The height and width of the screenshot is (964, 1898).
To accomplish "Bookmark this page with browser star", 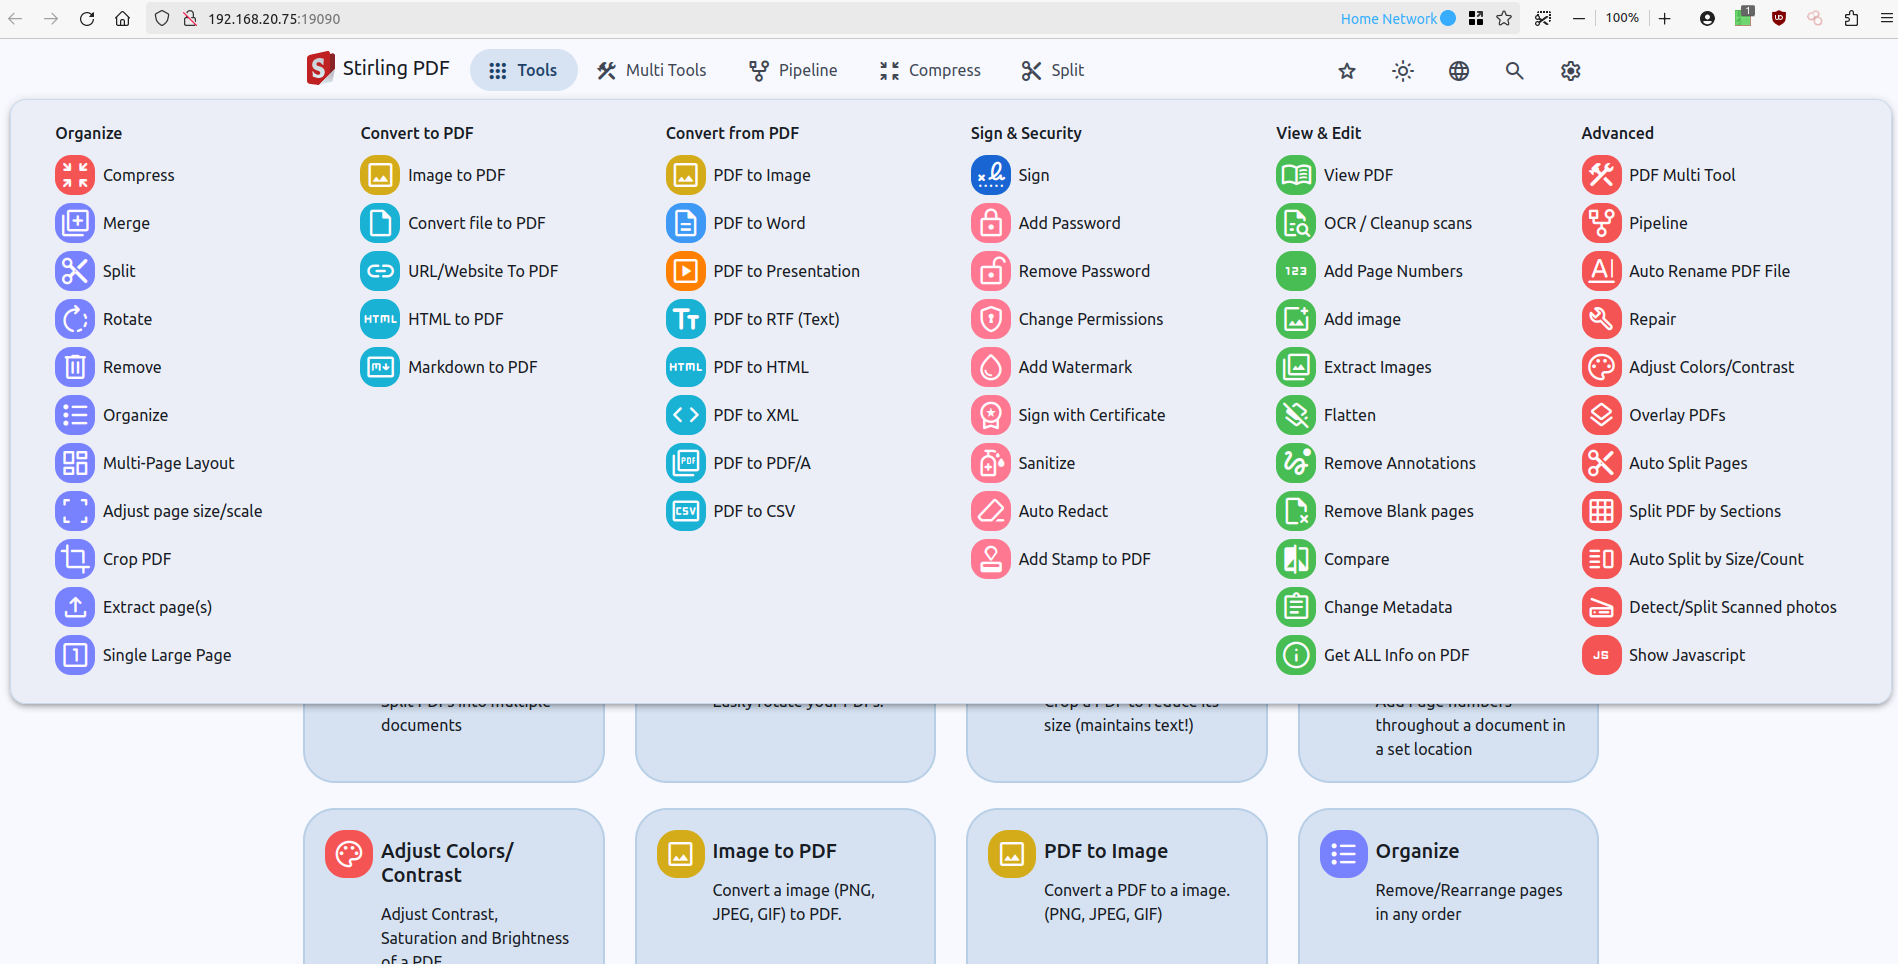I will tap(1504, 18).
